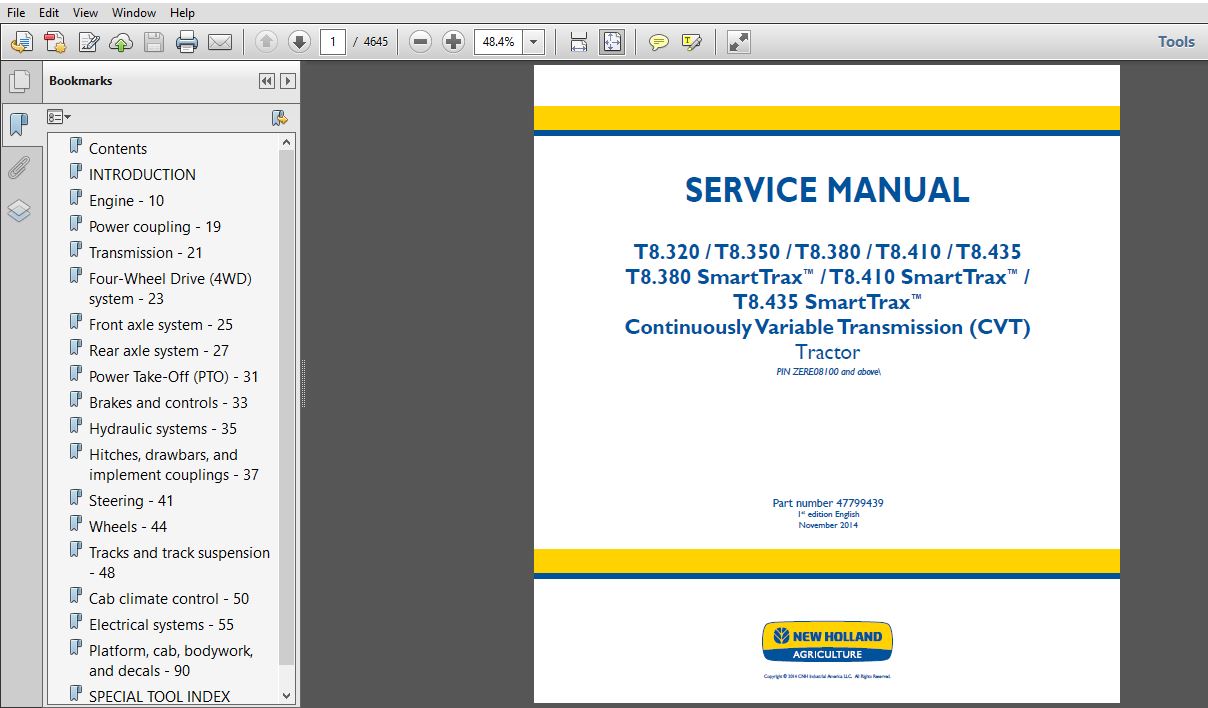
Task: Click the Open file toolbar icon
Action: tap(21, 42)
